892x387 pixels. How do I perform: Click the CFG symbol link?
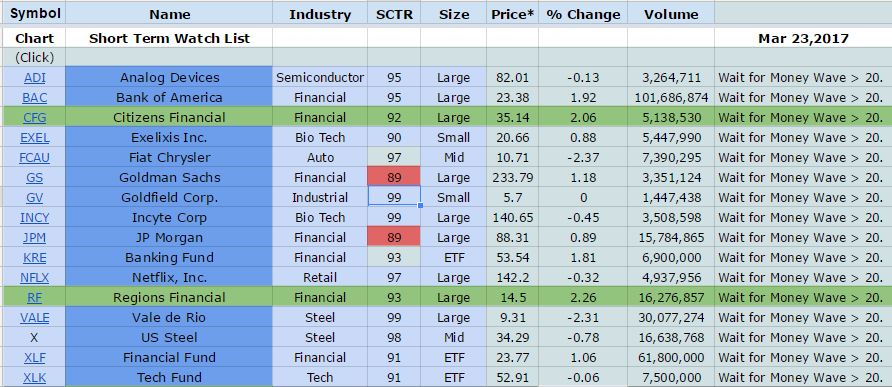coord(34,118)
